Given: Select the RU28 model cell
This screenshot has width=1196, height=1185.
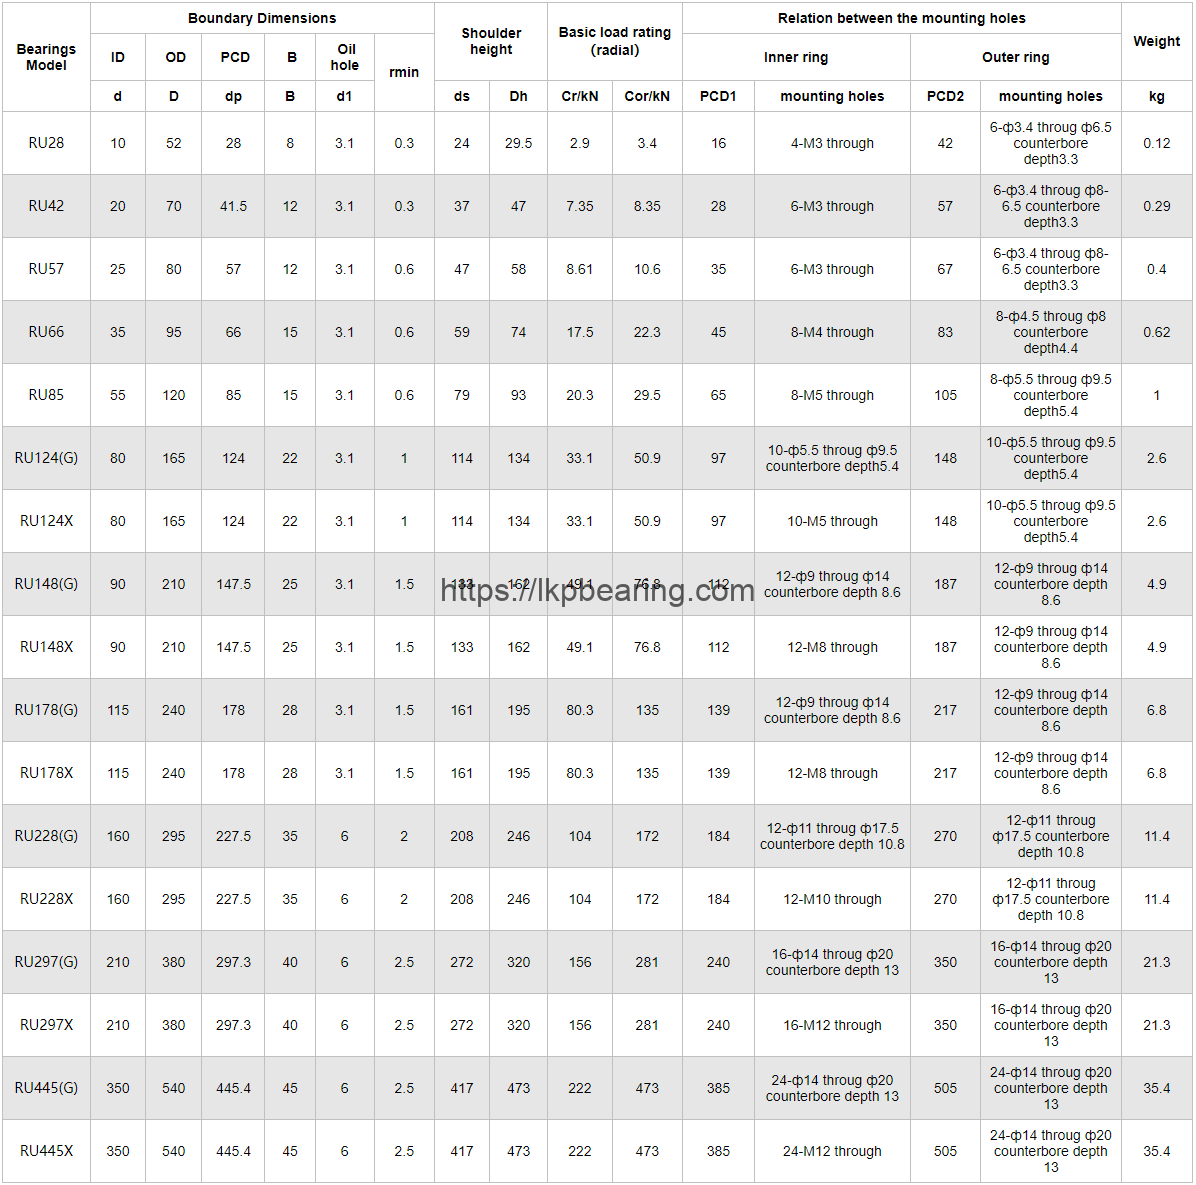Looking at the screenshot, I should [46, 143].
